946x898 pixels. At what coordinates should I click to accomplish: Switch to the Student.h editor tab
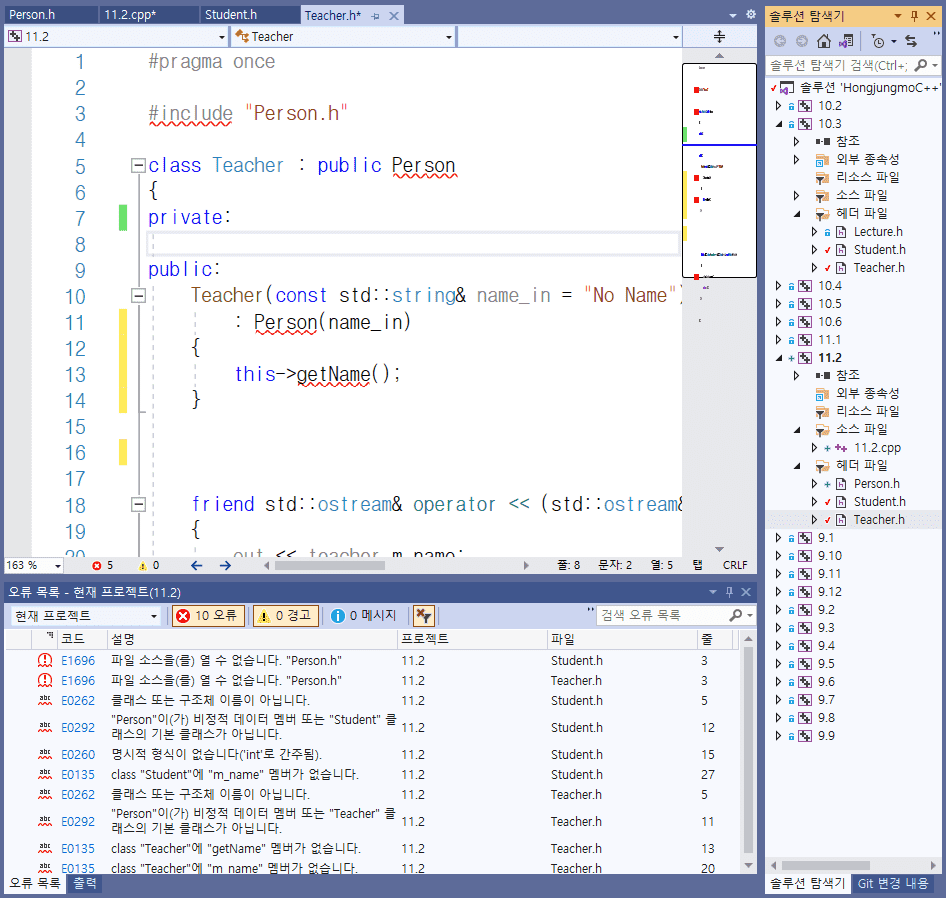click(231, 15)
